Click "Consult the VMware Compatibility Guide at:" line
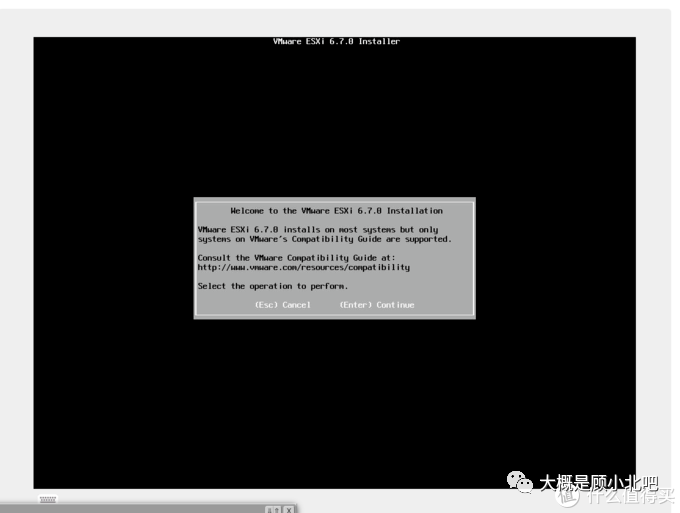This screenshot has width=680, height=513. click(297, 258)
